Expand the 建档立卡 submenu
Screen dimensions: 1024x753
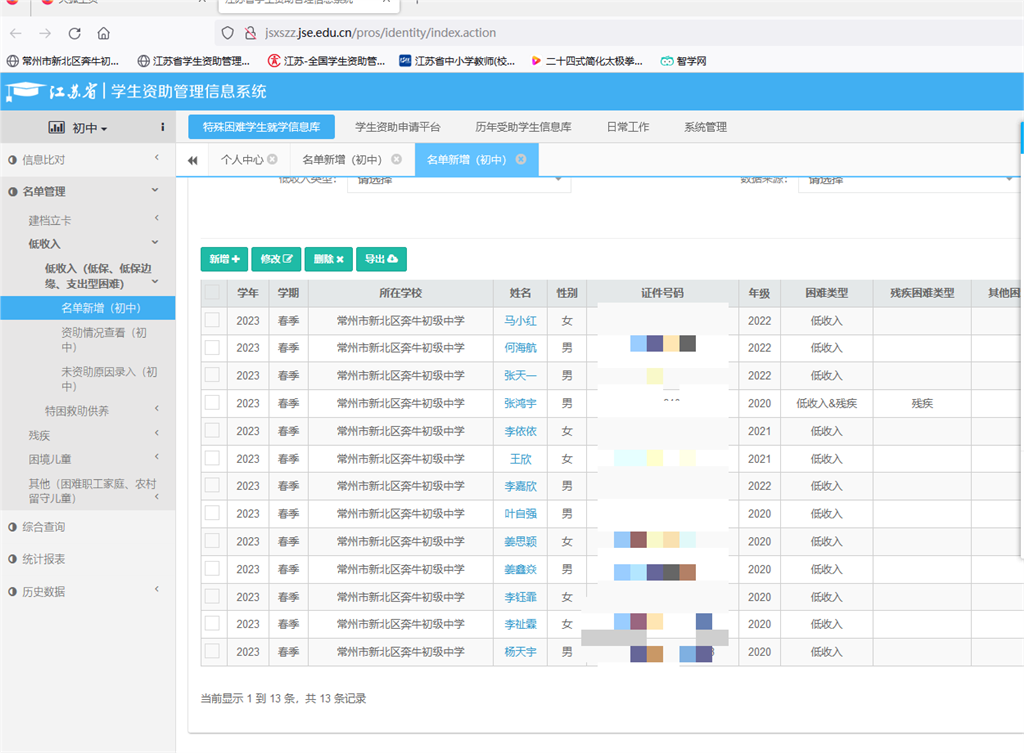coord(88,220)
